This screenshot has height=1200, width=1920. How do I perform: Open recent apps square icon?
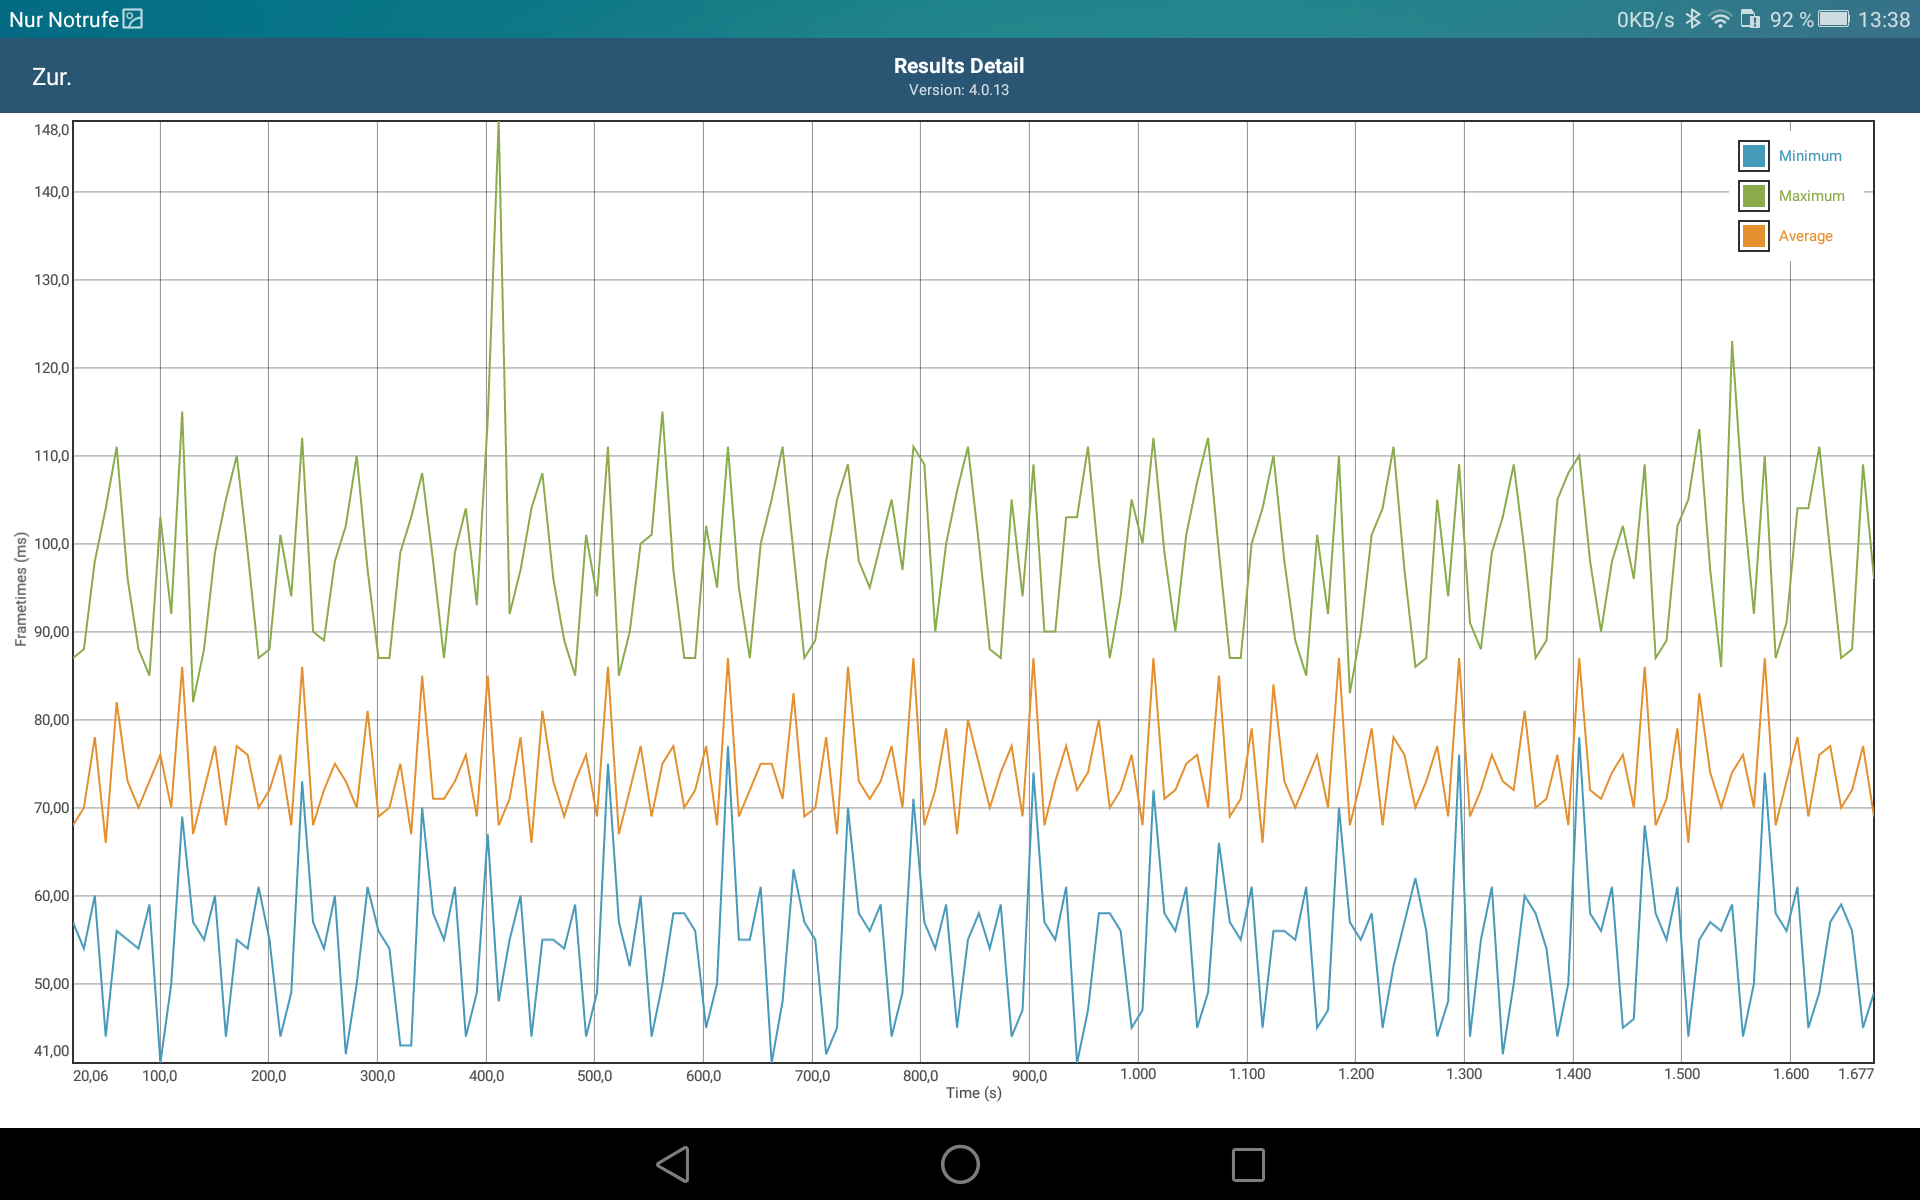coord(1247,1164)
